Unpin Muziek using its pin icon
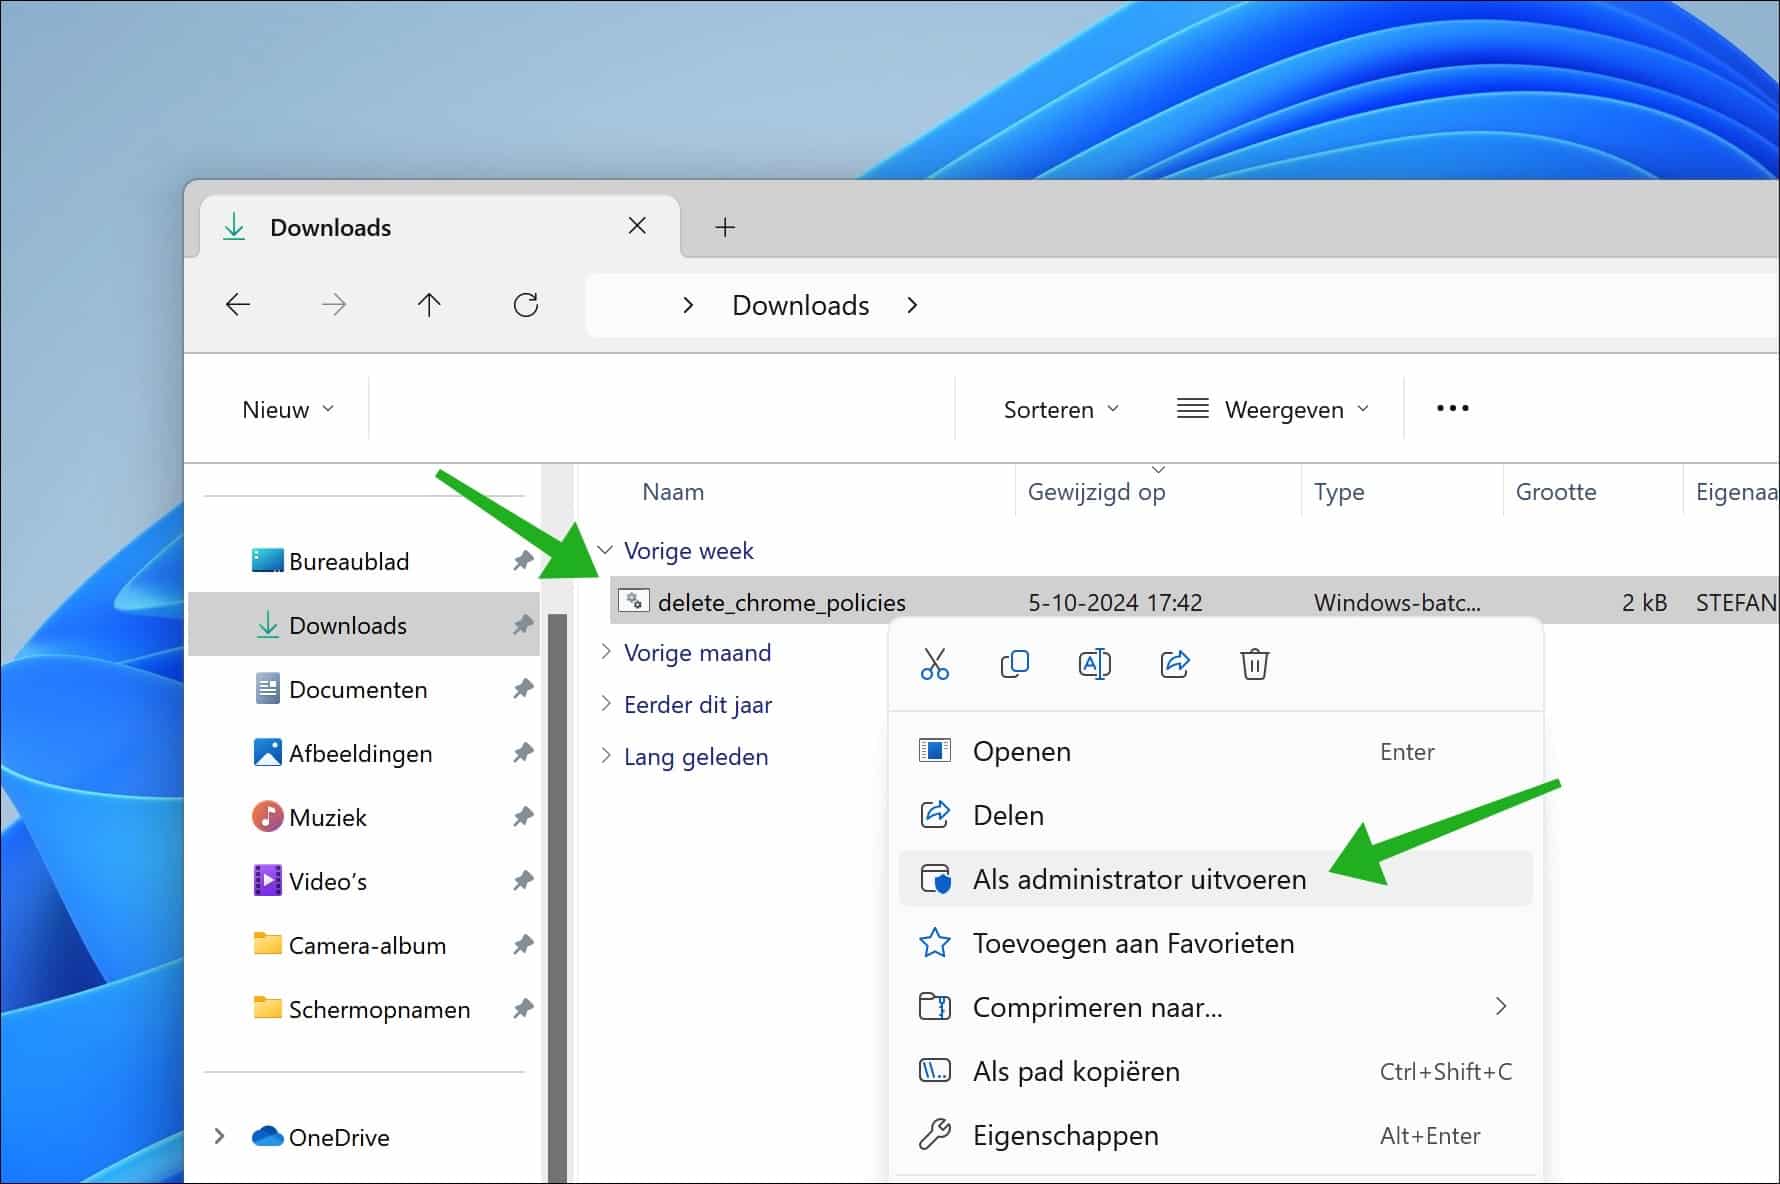 (522, 817)
